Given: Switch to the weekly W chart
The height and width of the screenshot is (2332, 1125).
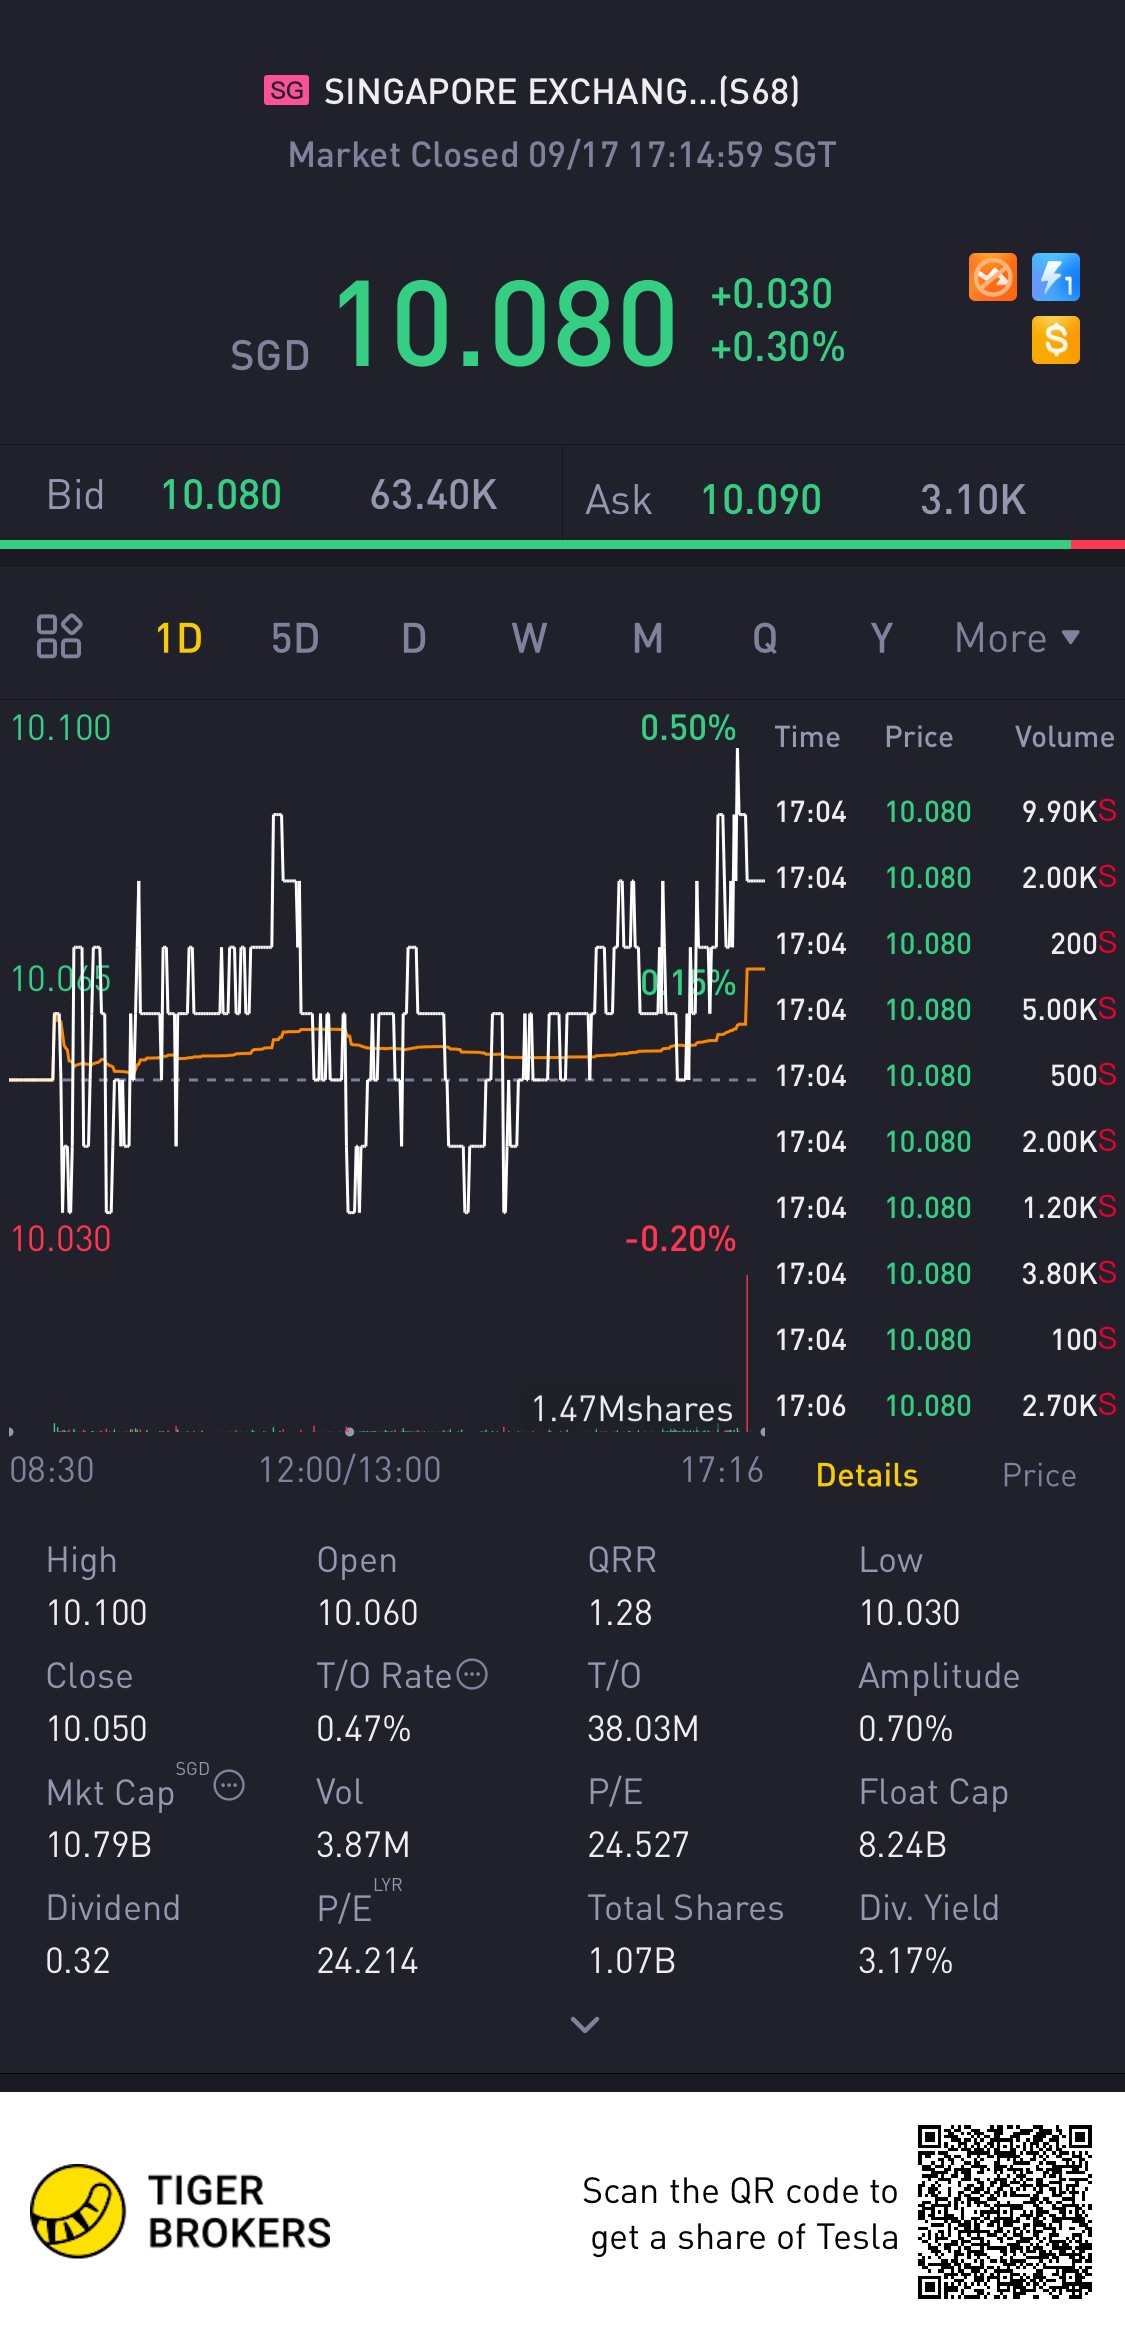Looking at the screenshot, I should pos(530,638).
